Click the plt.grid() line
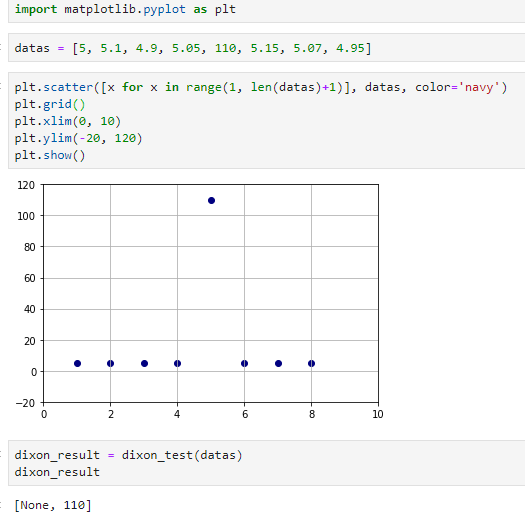The width and height of the screenshot is (525, 524). tap(50, 104)
